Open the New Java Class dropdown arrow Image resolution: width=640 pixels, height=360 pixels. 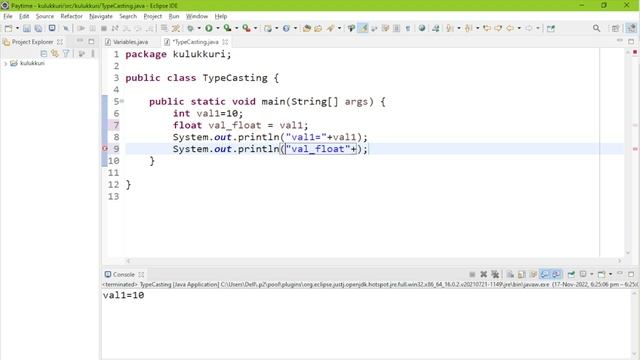pyautogui.click(x=295, y=28)
